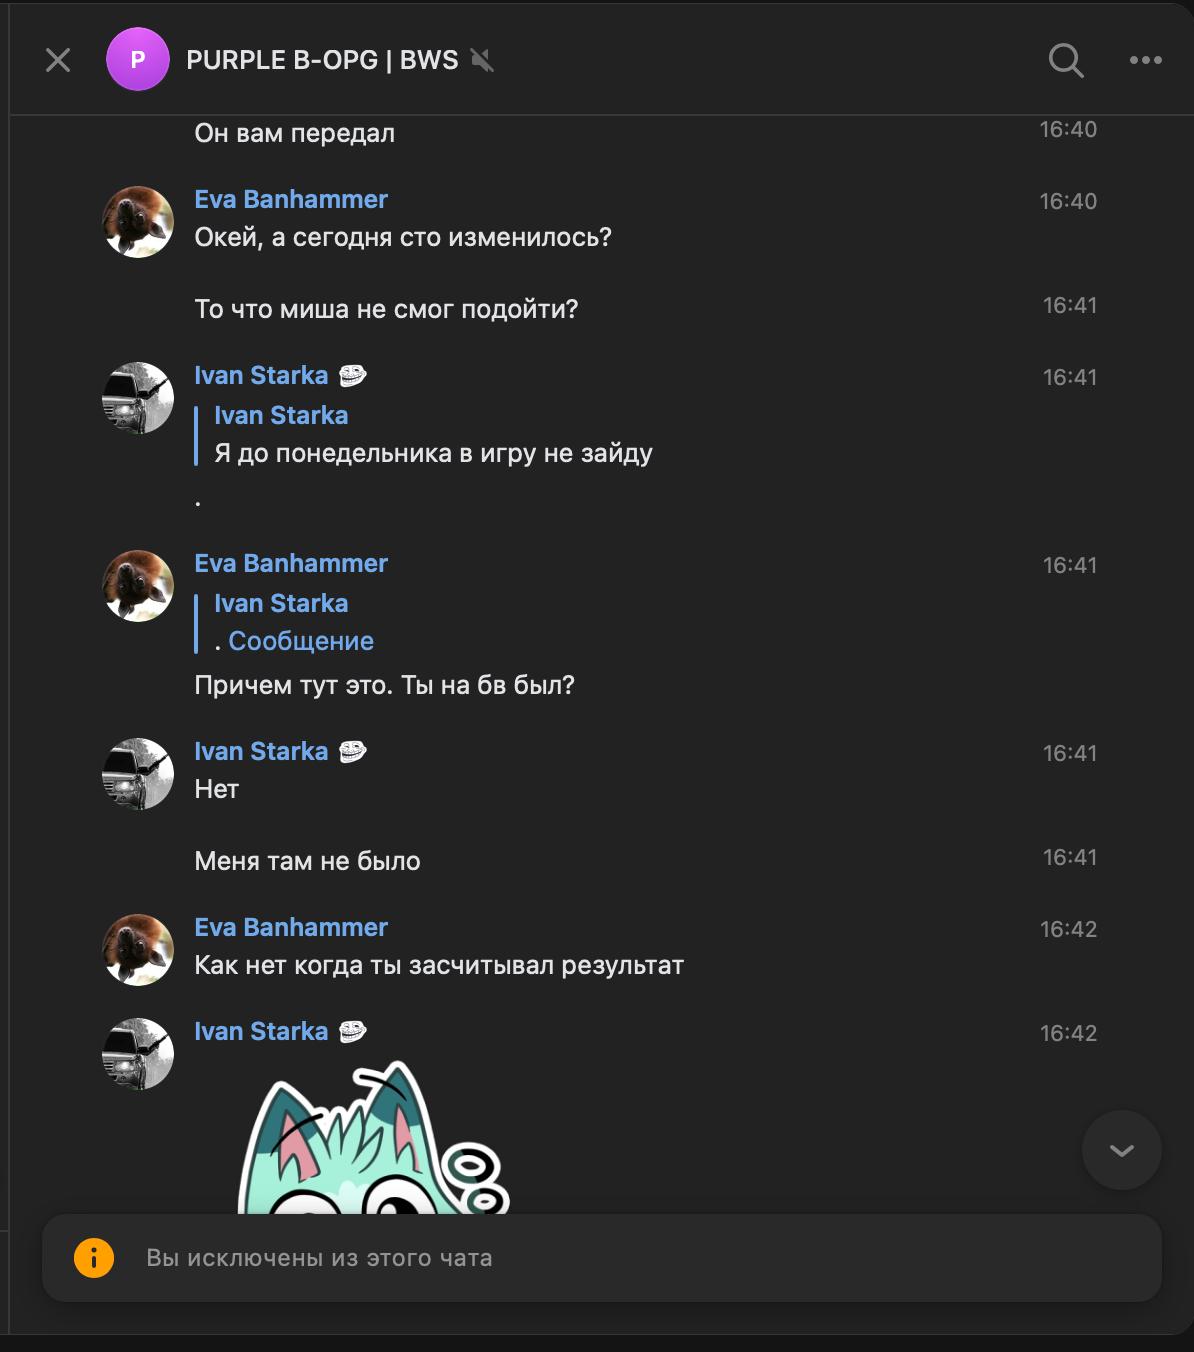
Task: Open the "Сообщение" link in the quoted reply
Action: [x=301, y=641]
